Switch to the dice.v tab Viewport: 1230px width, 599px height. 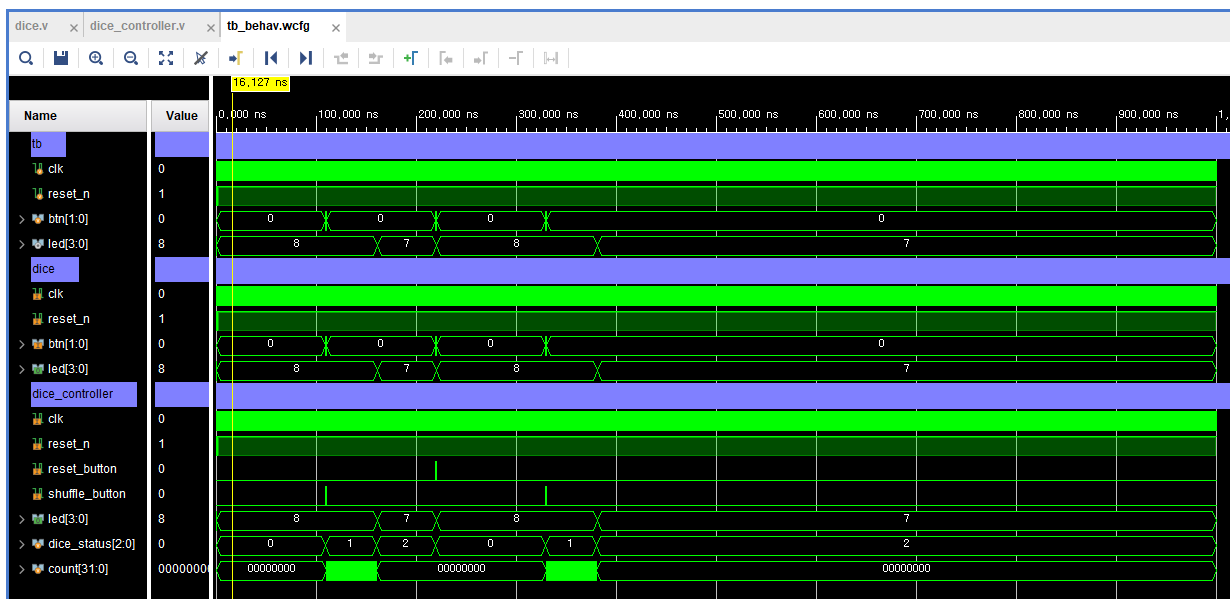click(x=32, y=26)
